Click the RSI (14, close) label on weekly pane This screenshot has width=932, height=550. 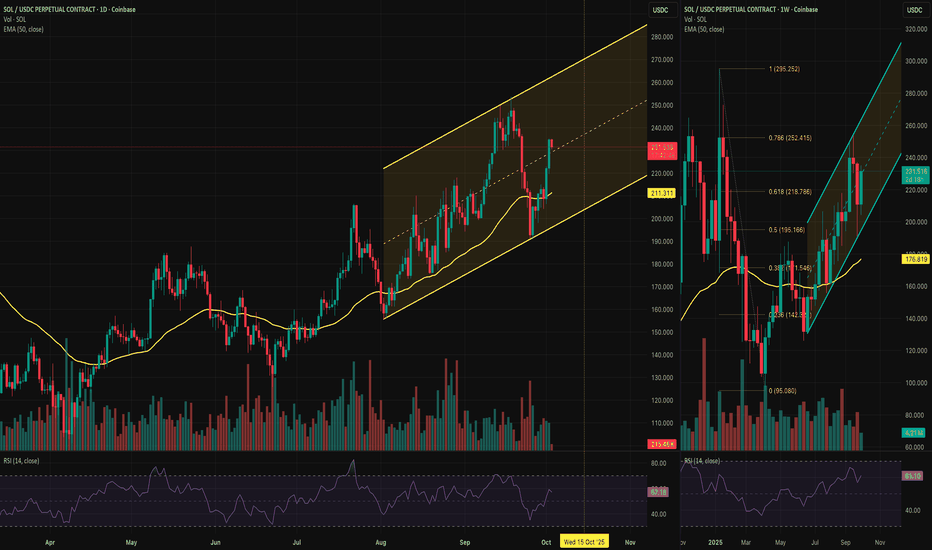702,461
